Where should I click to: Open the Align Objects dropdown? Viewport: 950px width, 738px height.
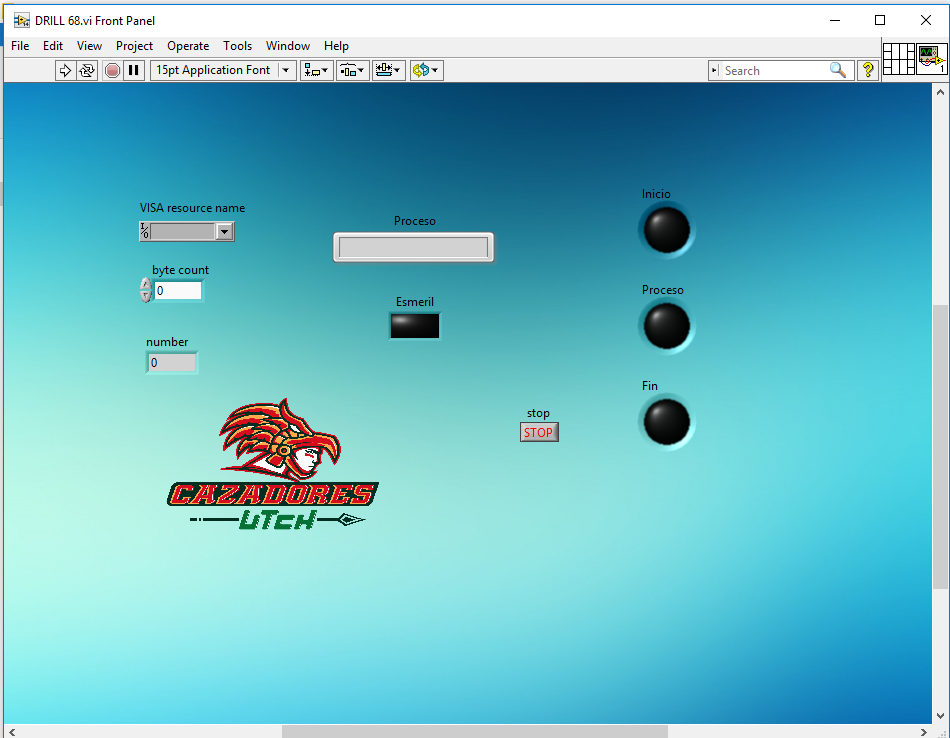(317, 70)
